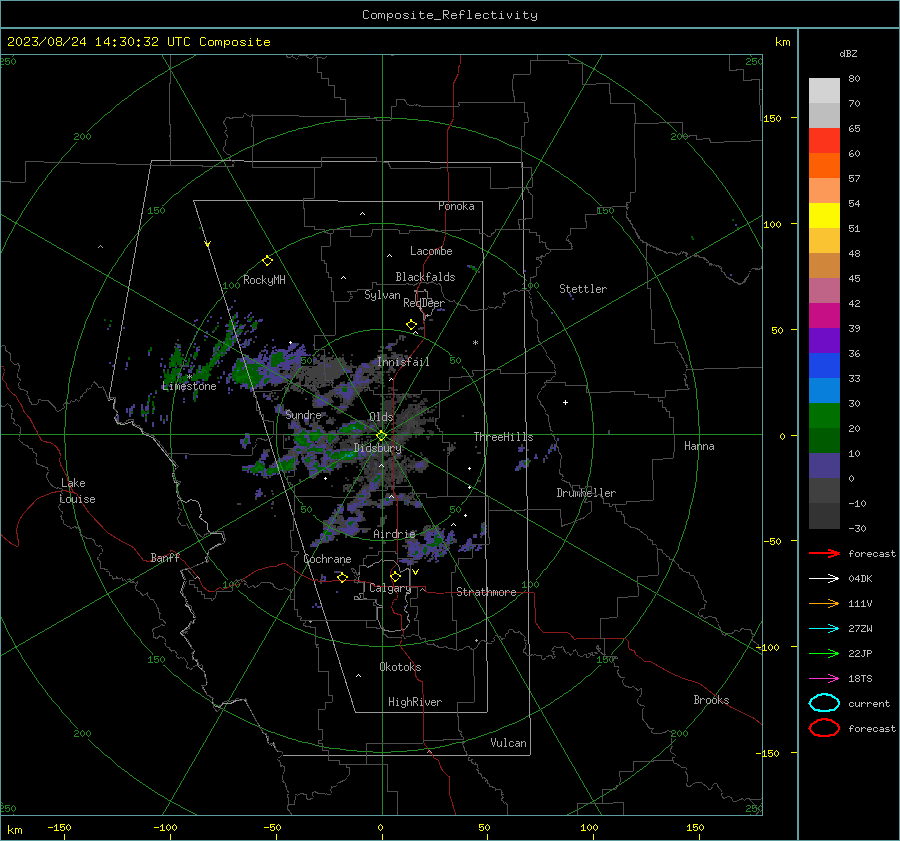Pick the orange 57–60 dBZ swatch

point(824,166)
